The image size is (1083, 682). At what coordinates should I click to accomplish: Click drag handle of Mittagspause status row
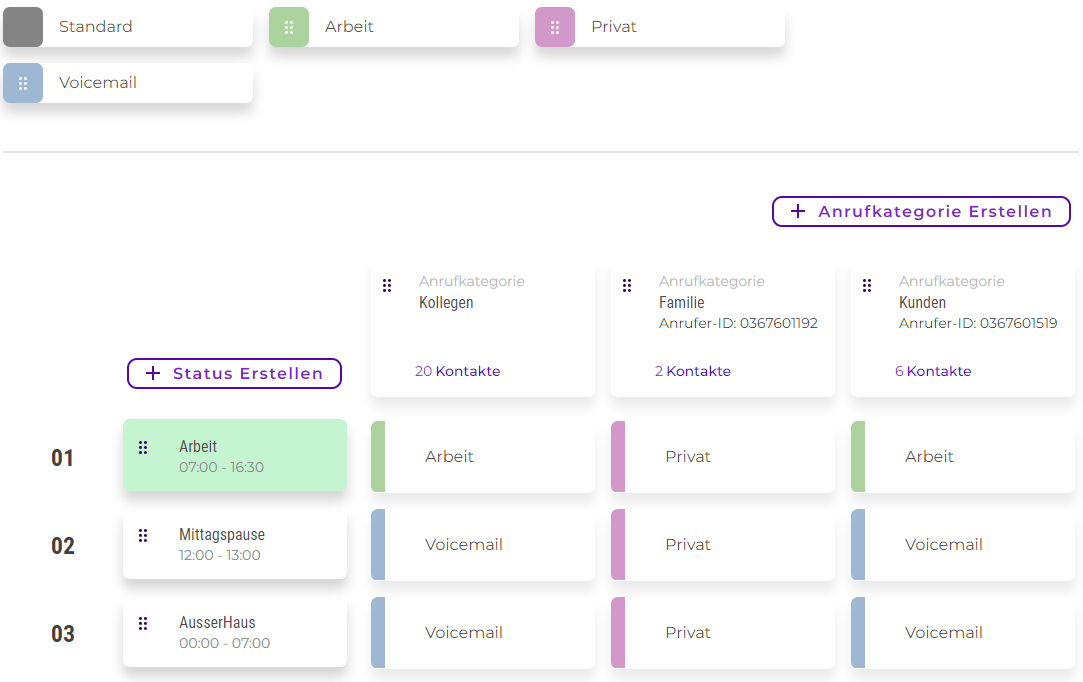143,535
